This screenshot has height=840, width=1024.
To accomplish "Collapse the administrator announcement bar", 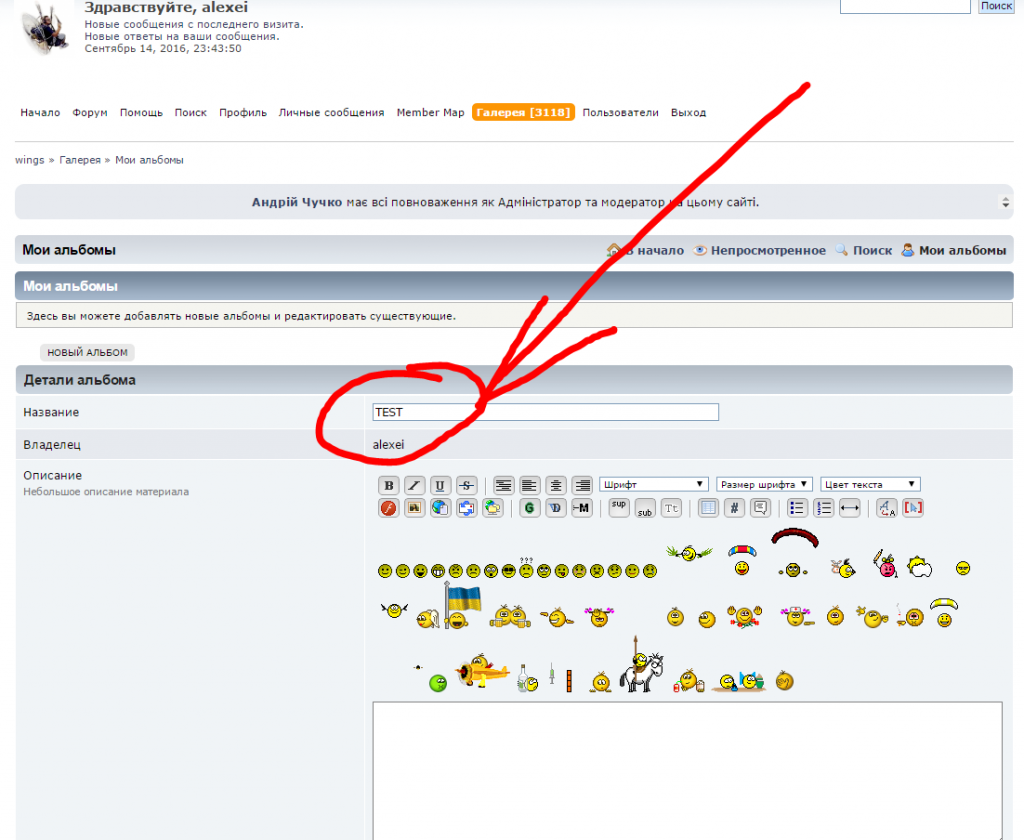I will click(1005, 202).
